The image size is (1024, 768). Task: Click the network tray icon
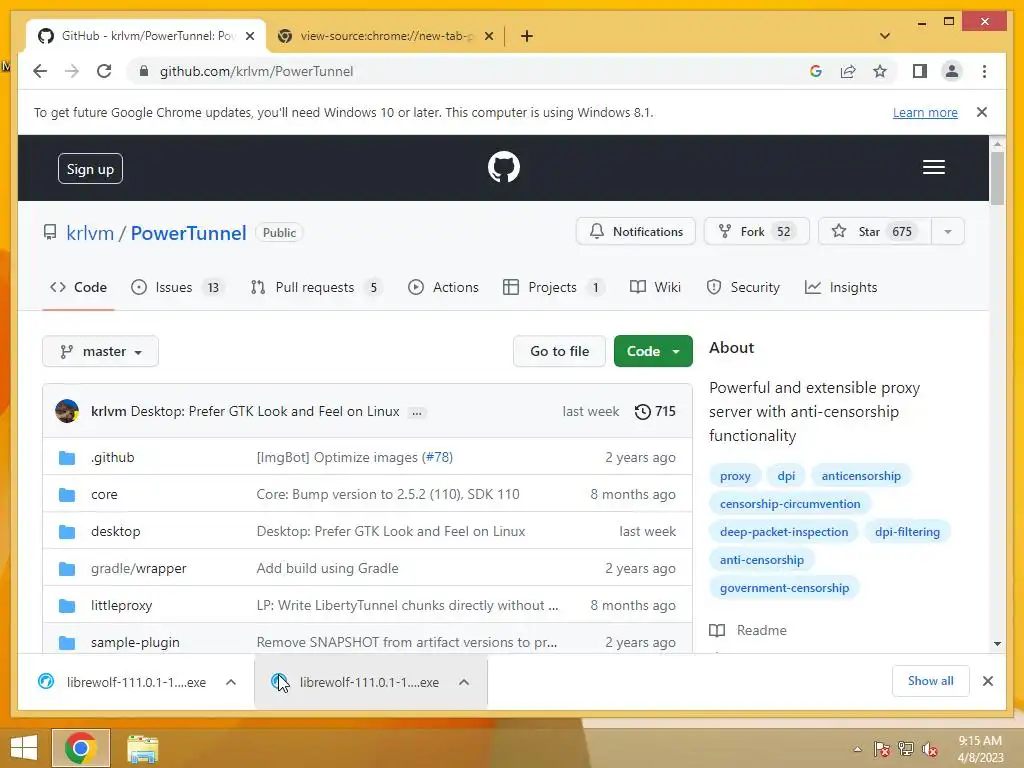pos(906,749)
